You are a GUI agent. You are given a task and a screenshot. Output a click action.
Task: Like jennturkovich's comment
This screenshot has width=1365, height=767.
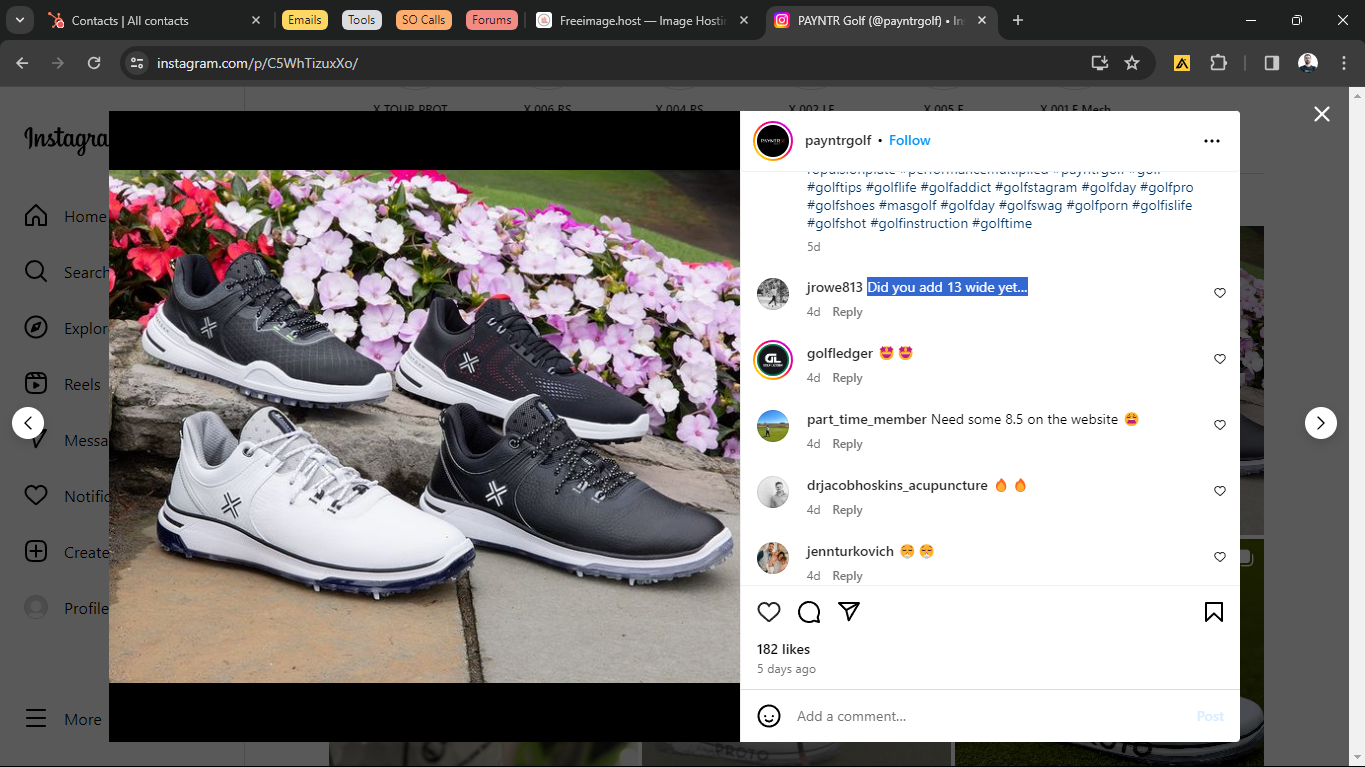(x=1220, y=557)
